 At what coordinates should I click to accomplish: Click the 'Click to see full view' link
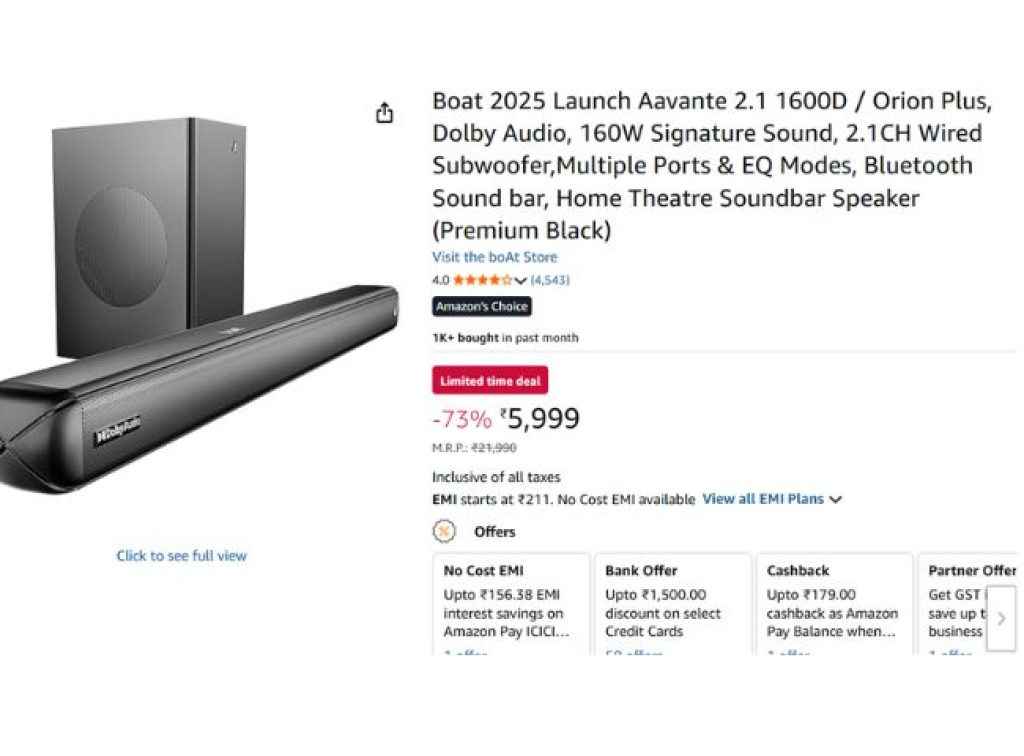(181, 556)
